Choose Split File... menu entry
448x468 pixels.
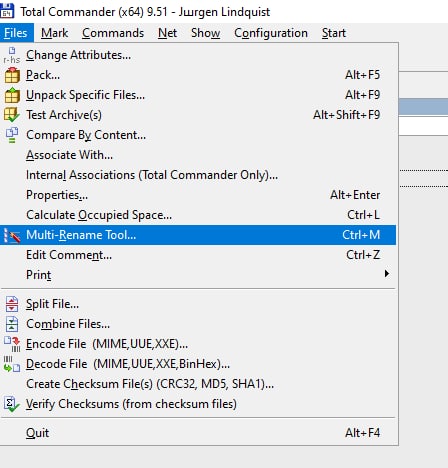(198, 304)
